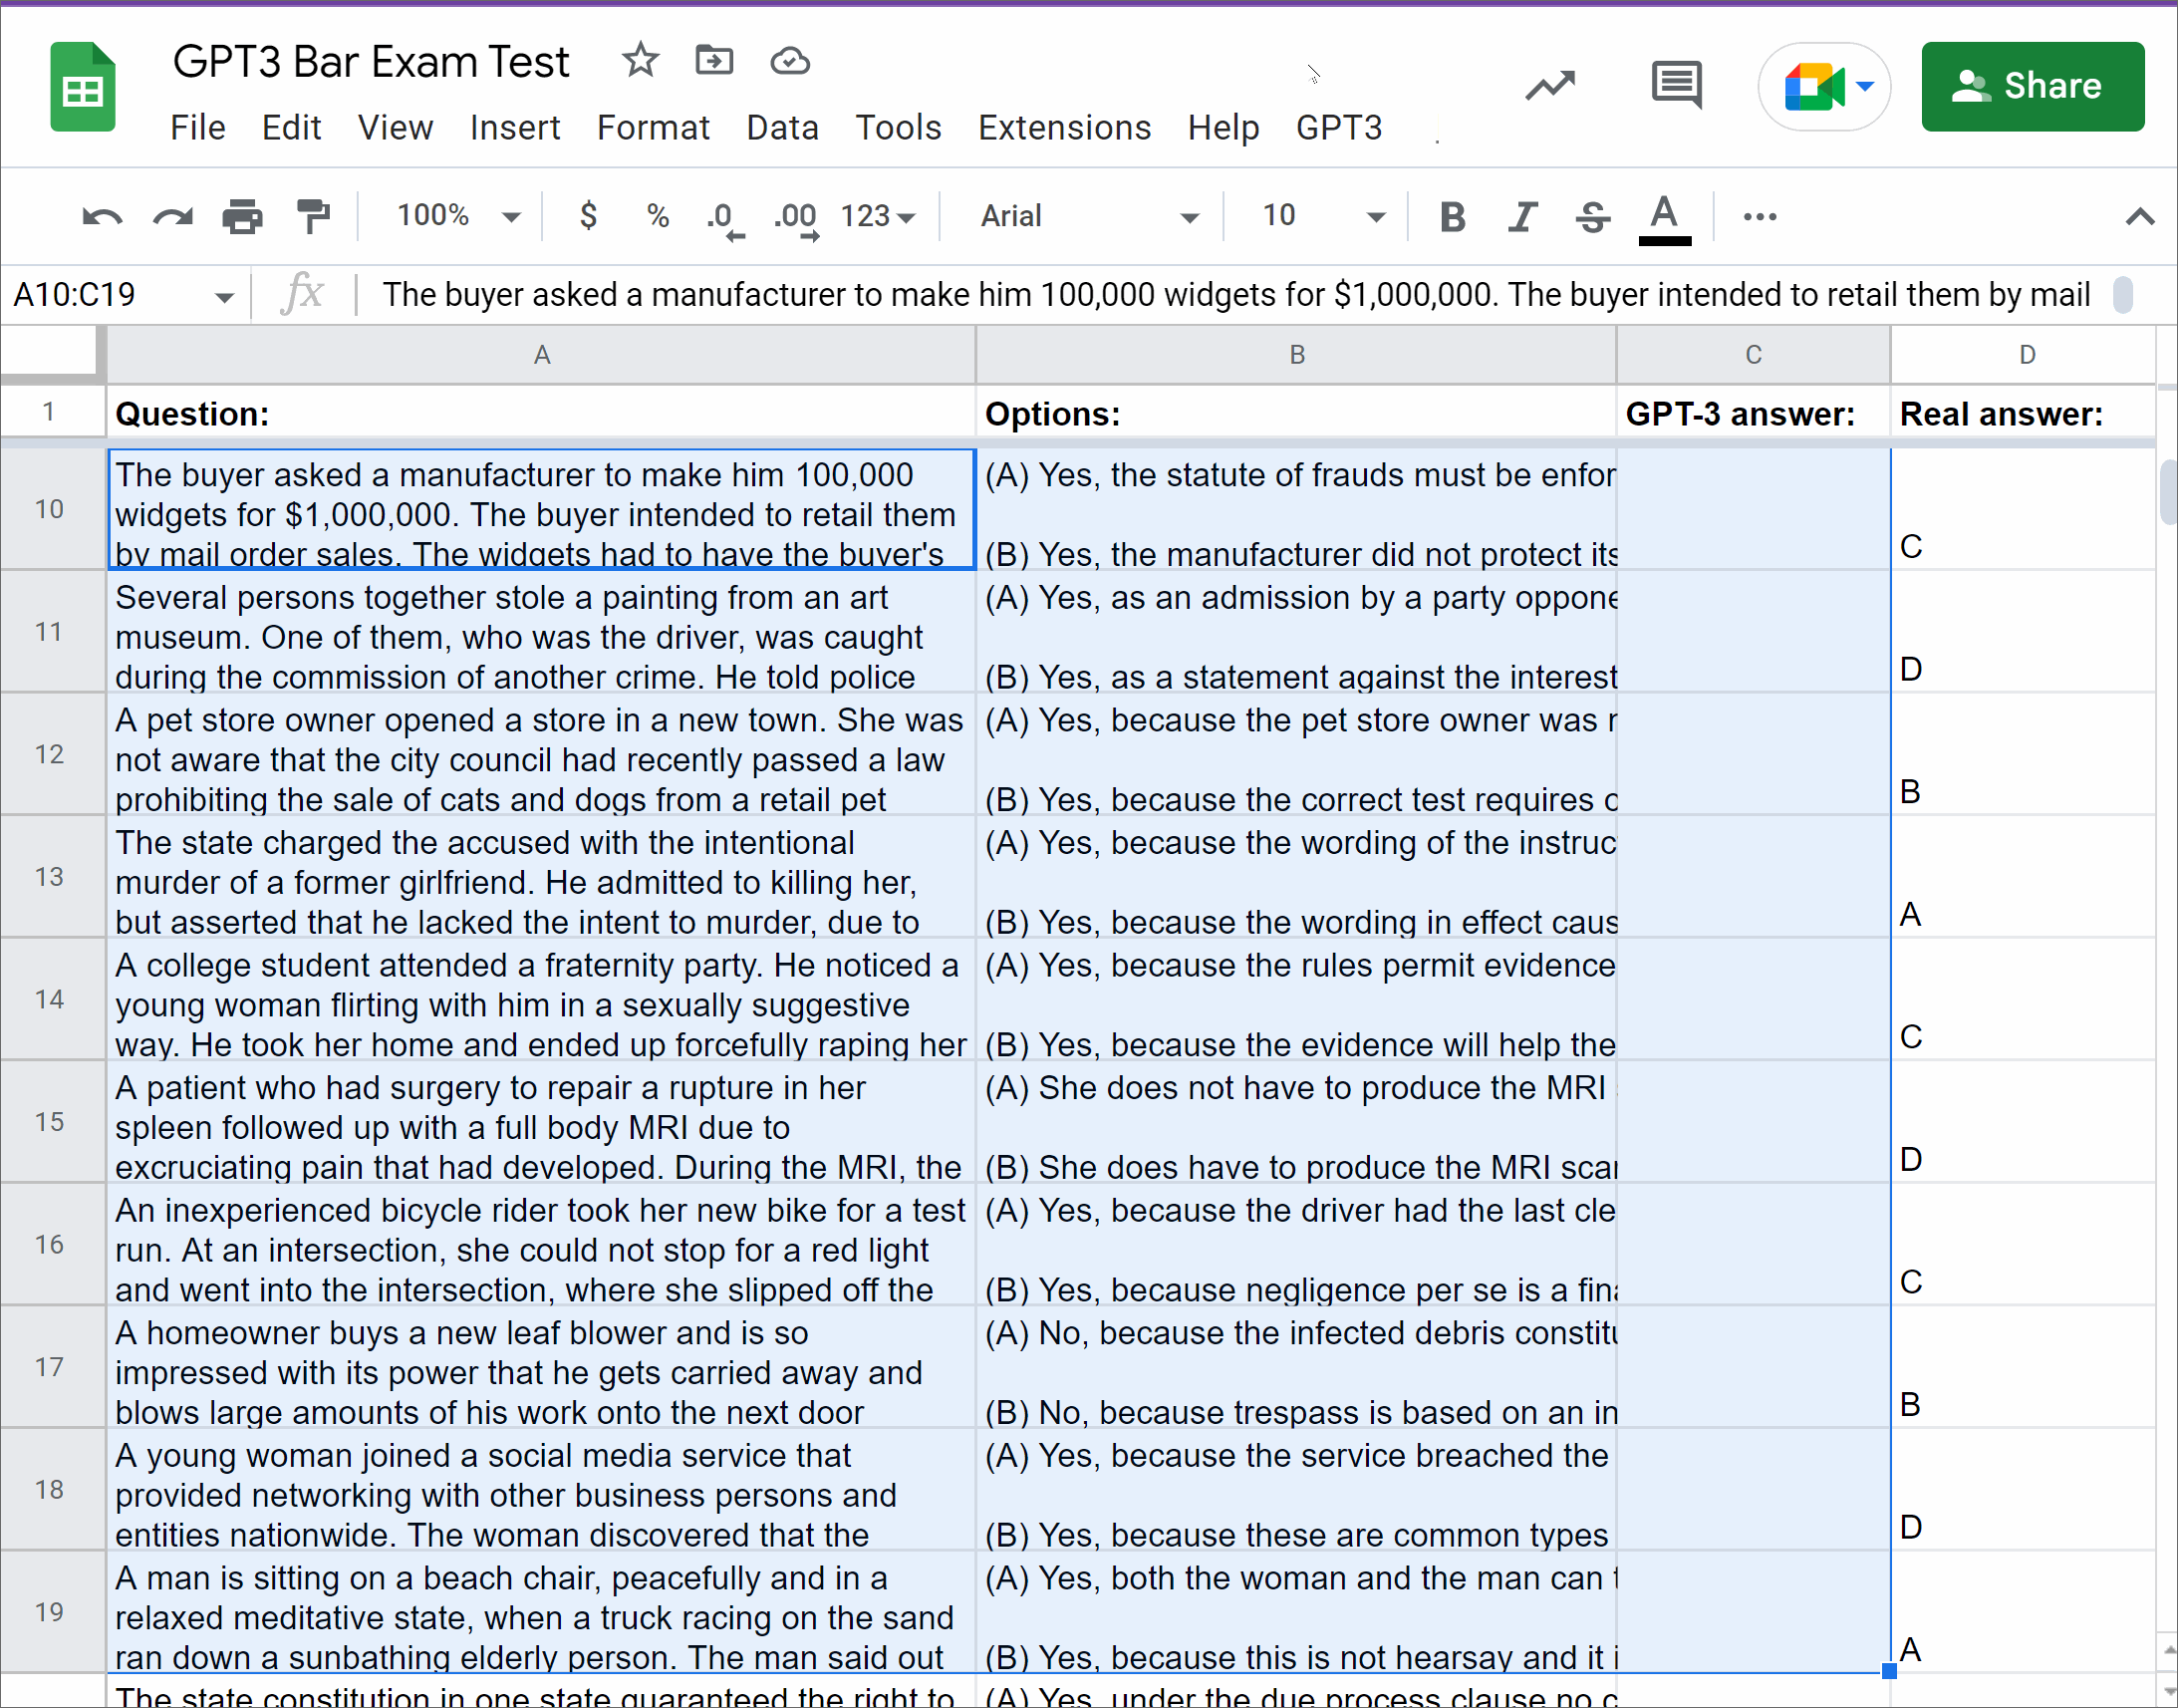Open the text color picker
The width and height of the screenshot is (2178, 1708).
click(1665, 218)
